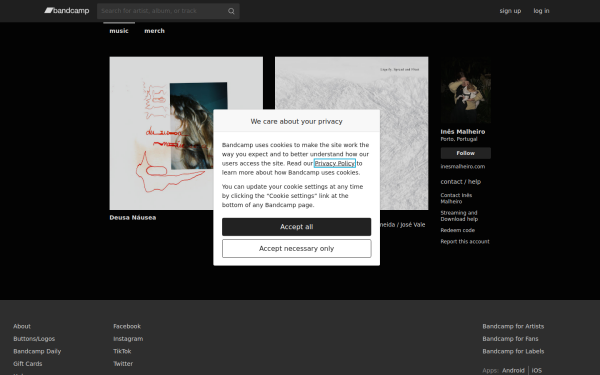This screenshot has width=600, height=375.
Task: Open the About footer link
Action: [x=22, y=326]
